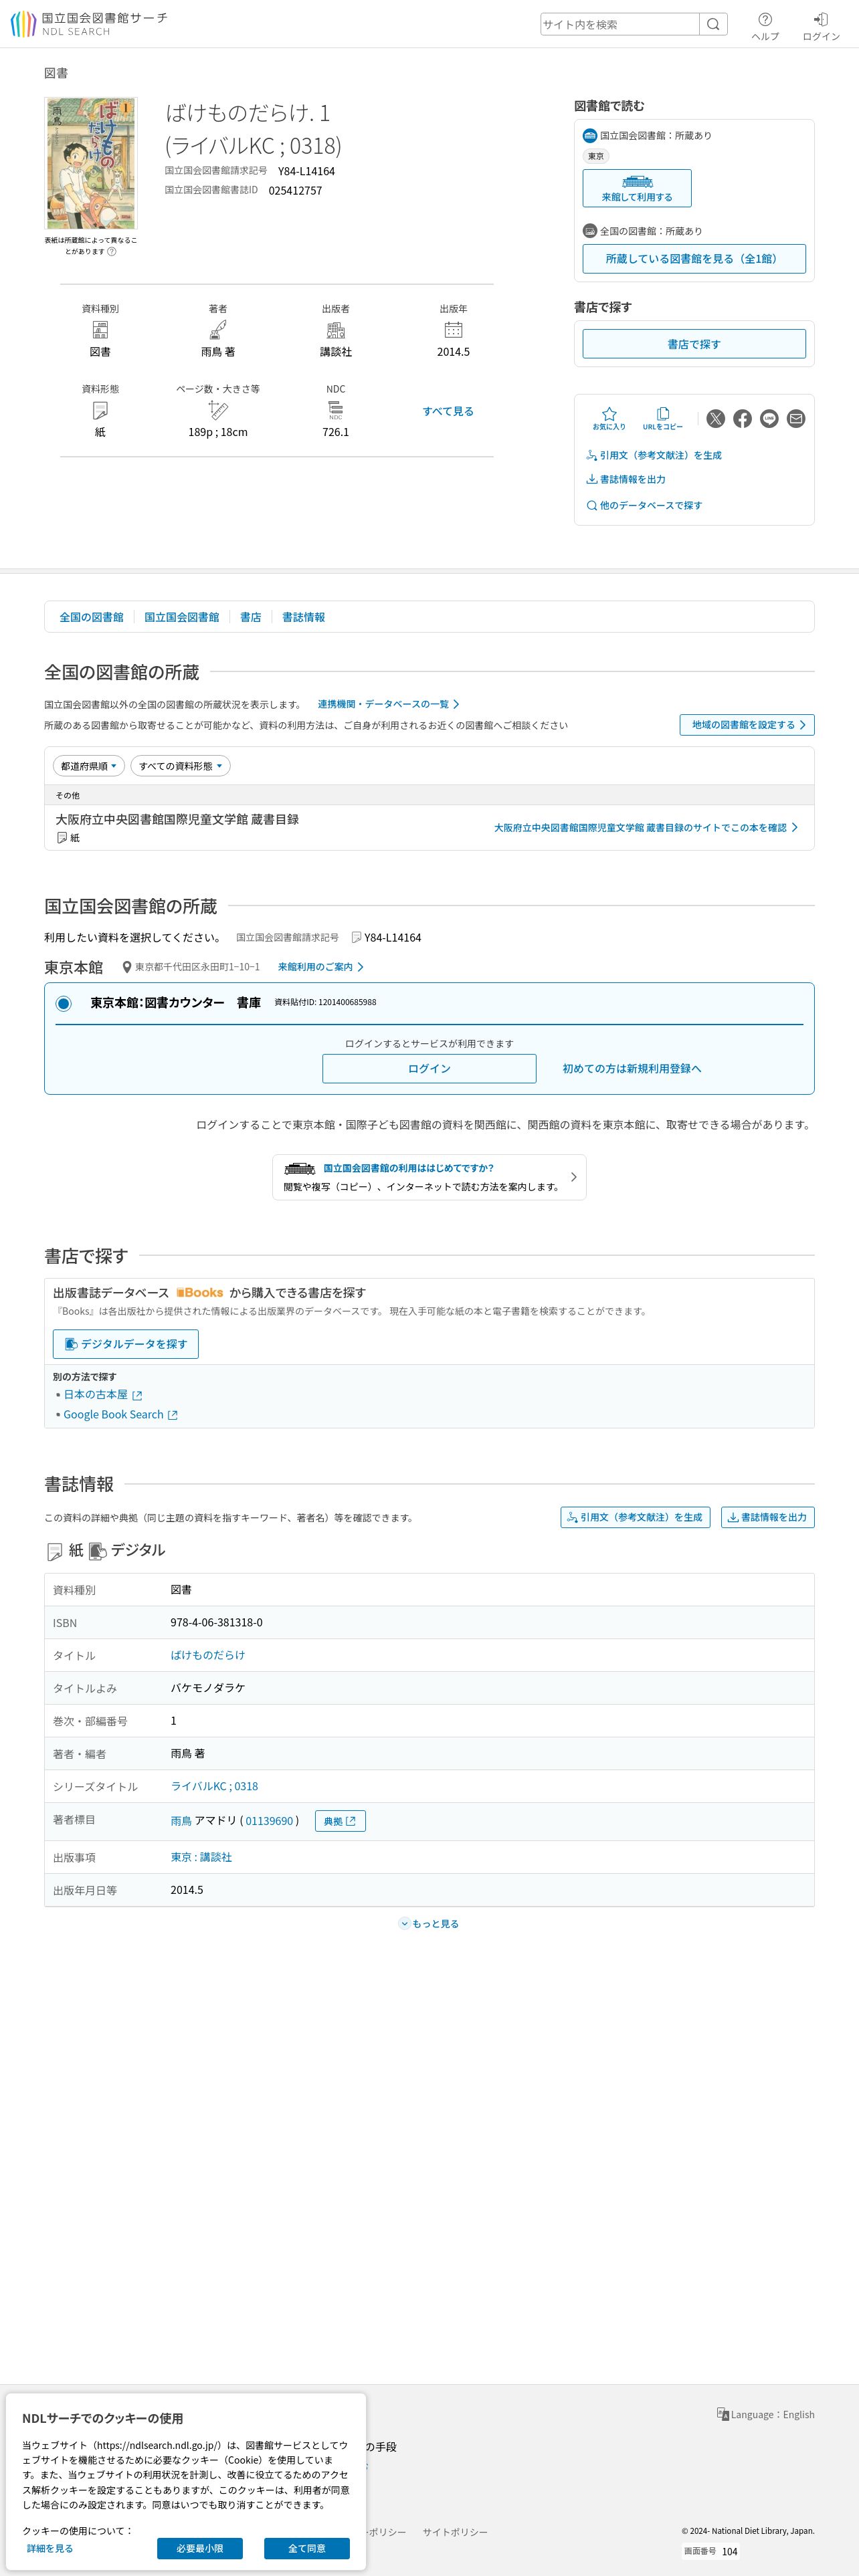Click 東京 : 講談社 publisher link
859x2576 pixels.
click(201, 1857)
